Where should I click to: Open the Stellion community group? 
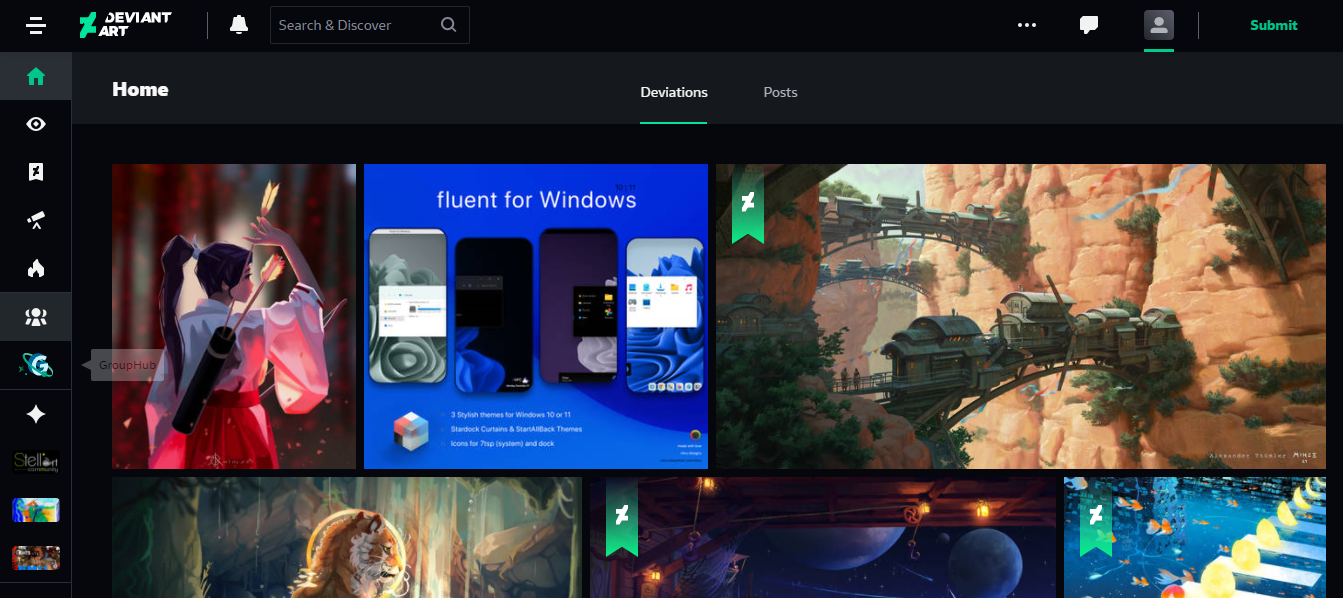(x=36, y=462)
